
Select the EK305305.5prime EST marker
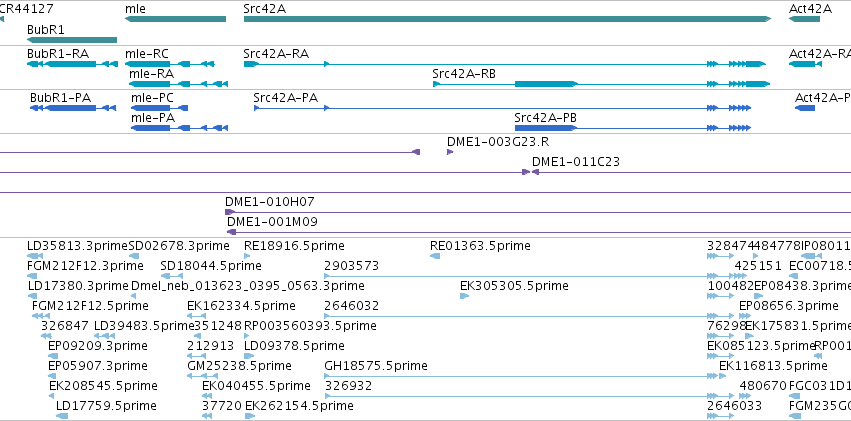[x=465, y=296]
